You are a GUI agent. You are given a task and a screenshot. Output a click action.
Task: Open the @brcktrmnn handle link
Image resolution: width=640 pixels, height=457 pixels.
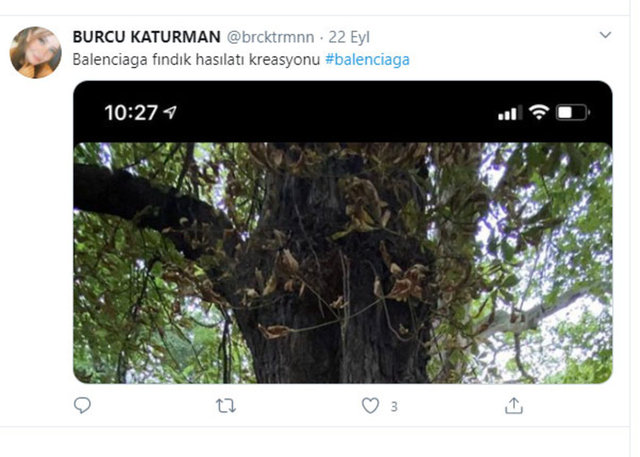(x=268, y=37)
